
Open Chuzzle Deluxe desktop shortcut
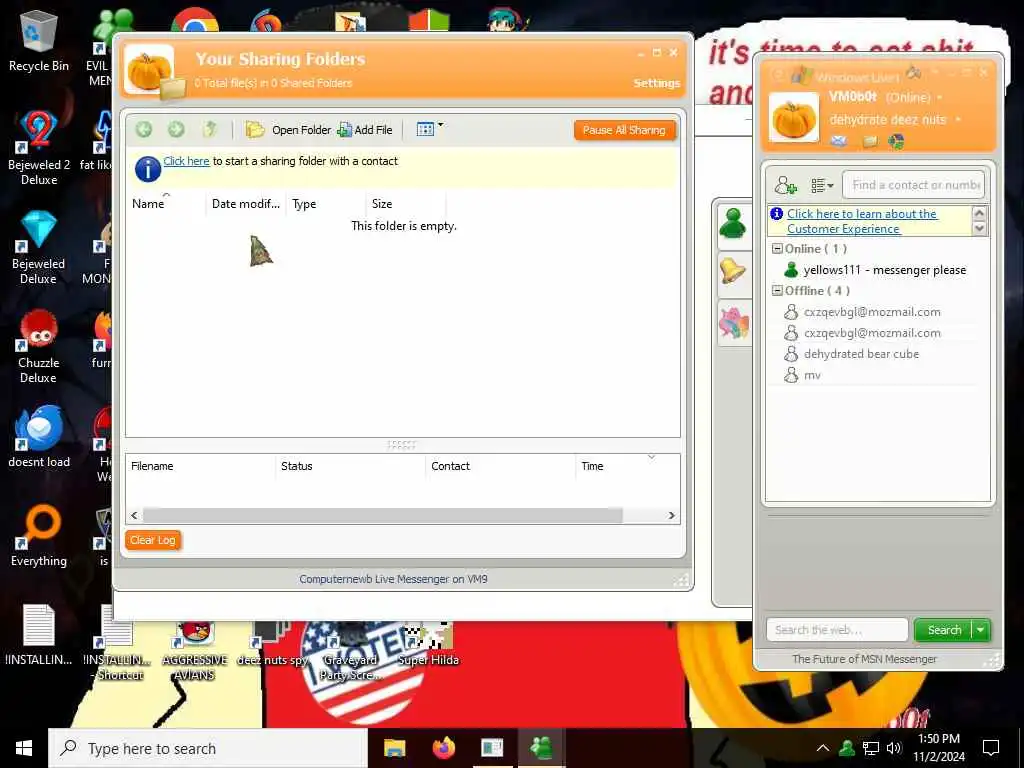[39, 346]
